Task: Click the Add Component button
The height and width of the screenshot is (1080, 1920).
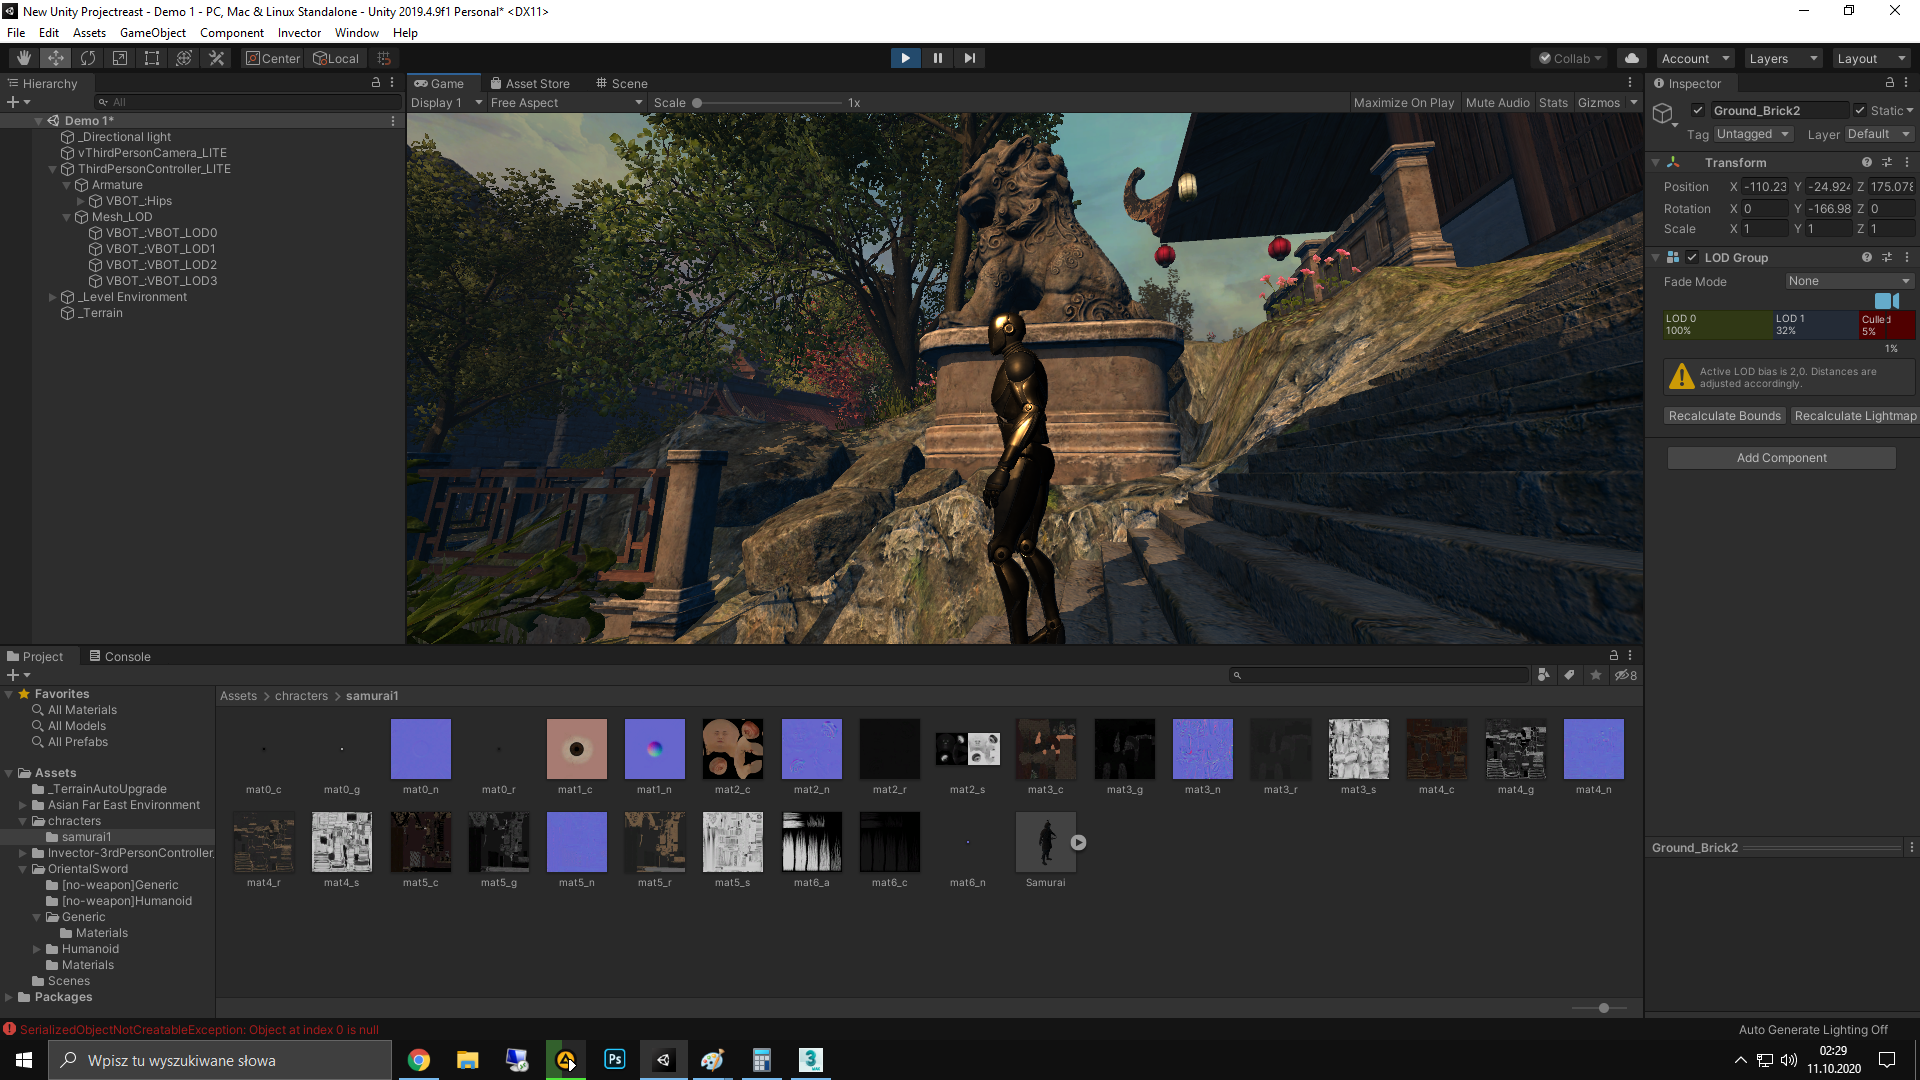Action: point(1781,457)
